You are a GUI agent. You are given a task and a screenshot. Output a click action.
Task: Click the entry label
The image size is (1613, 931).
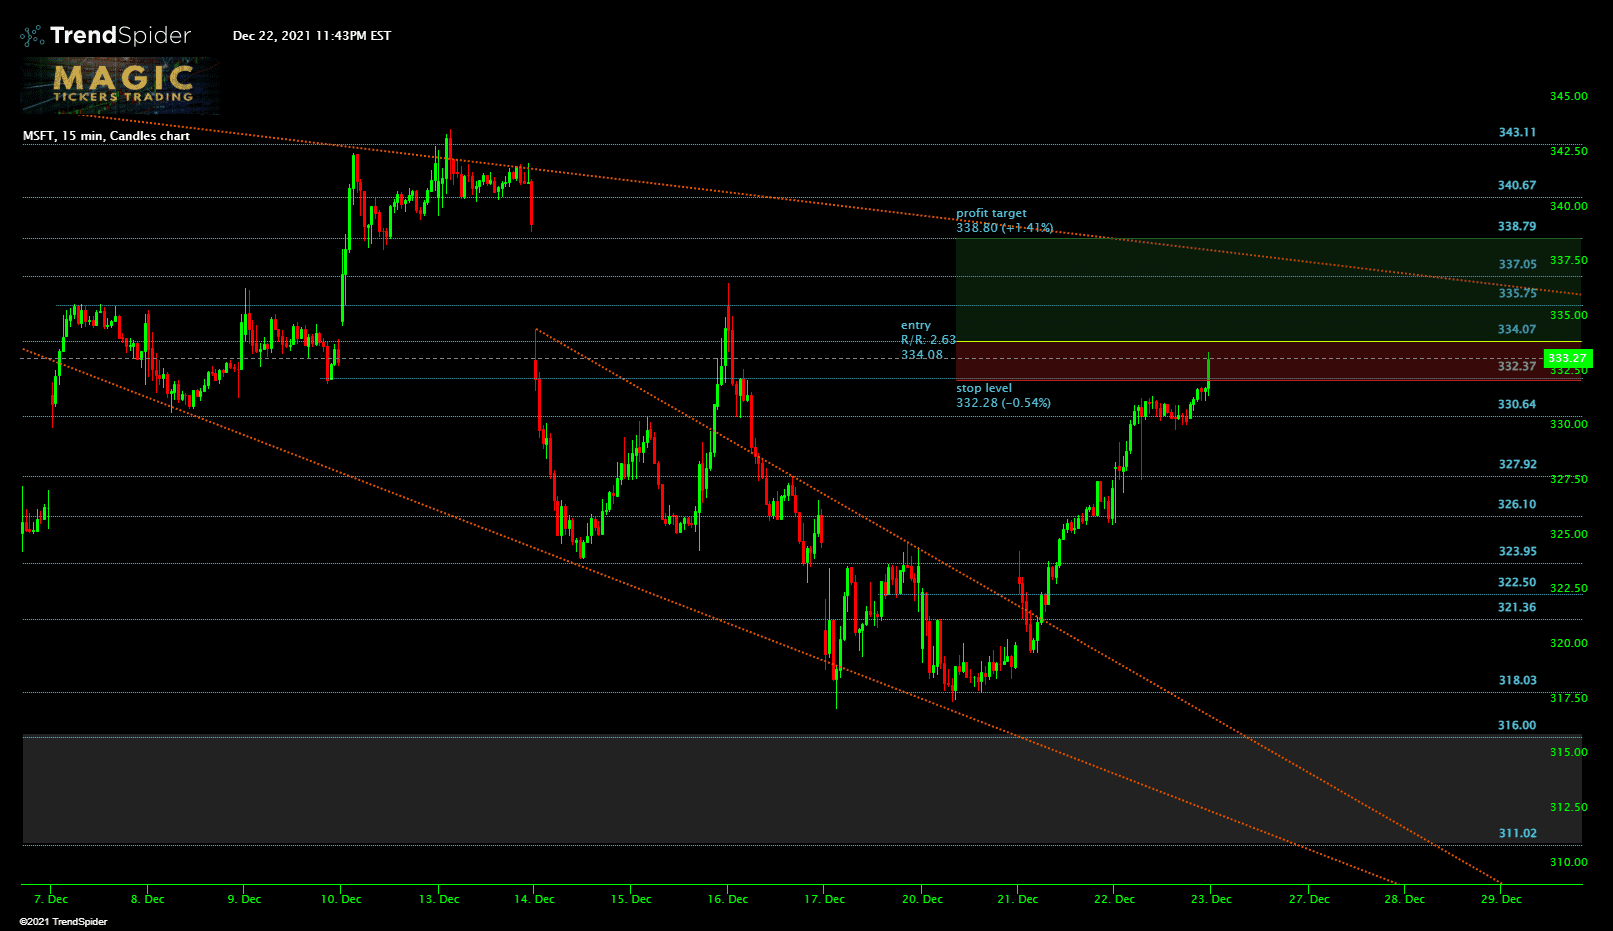coord(916,325)
